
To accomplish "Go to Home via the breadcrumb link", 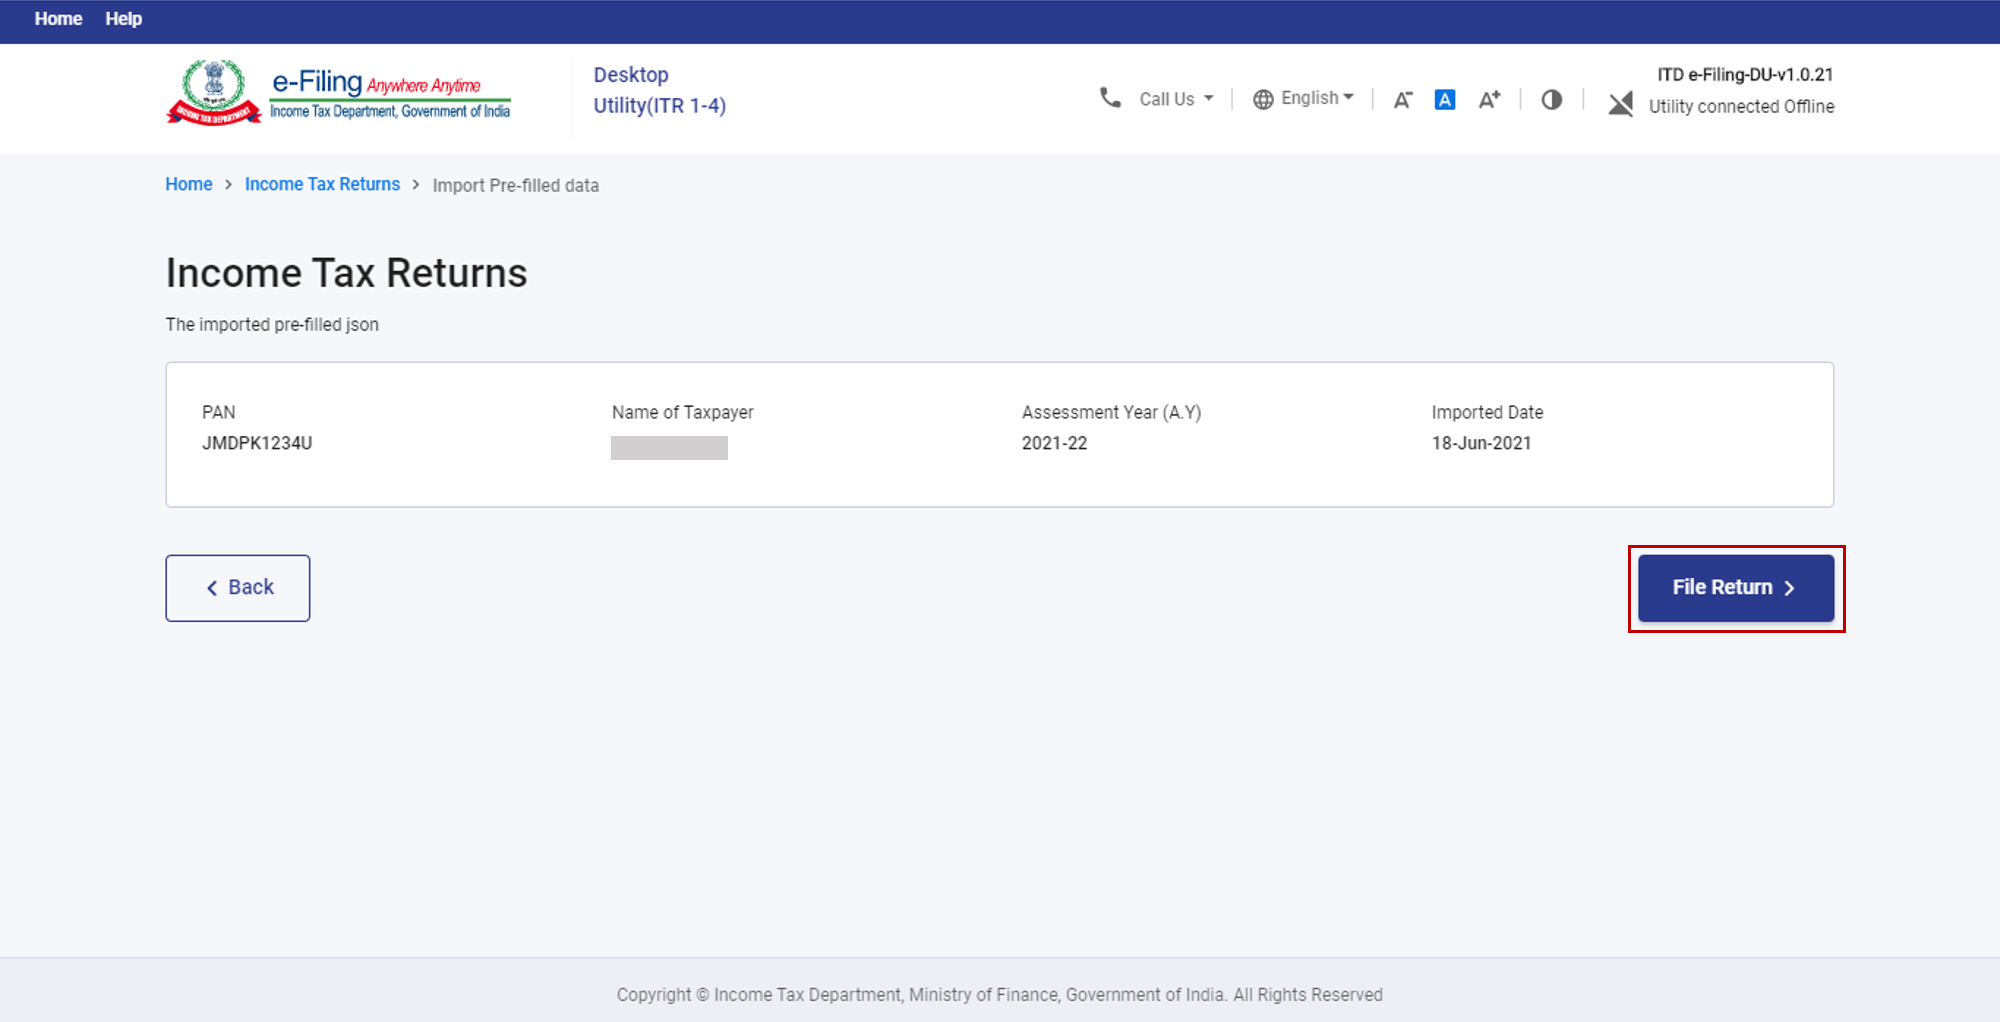I will (188, 184).
